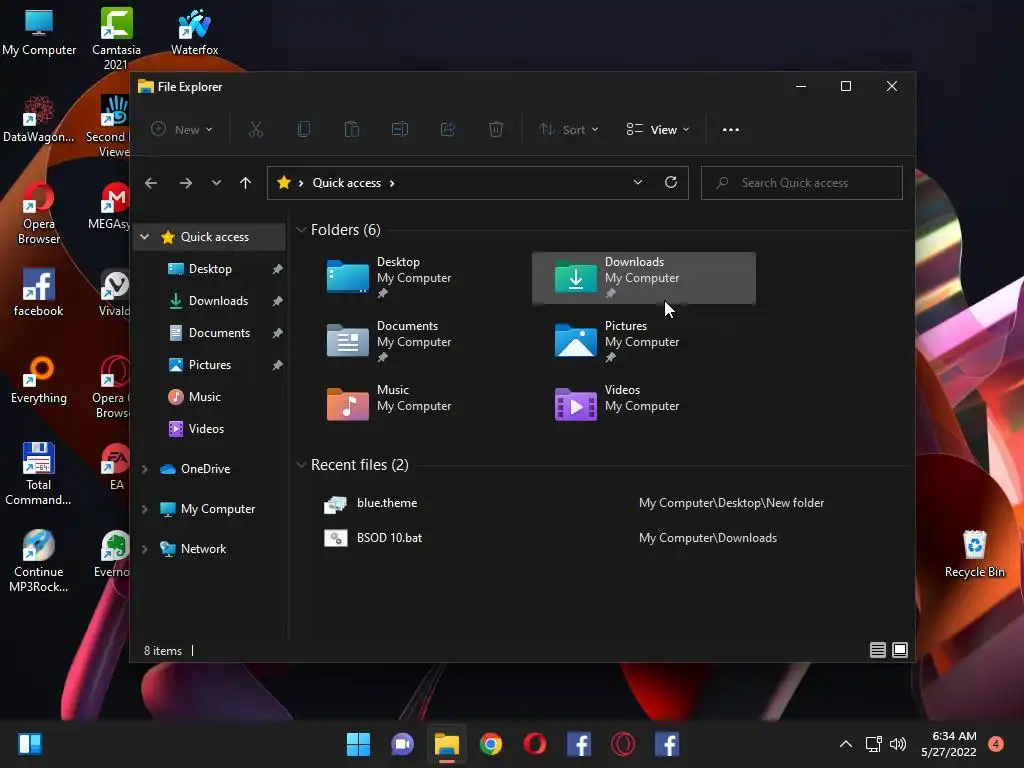
Task: Refresh the Quick access view
Action: tap(671, 182)
